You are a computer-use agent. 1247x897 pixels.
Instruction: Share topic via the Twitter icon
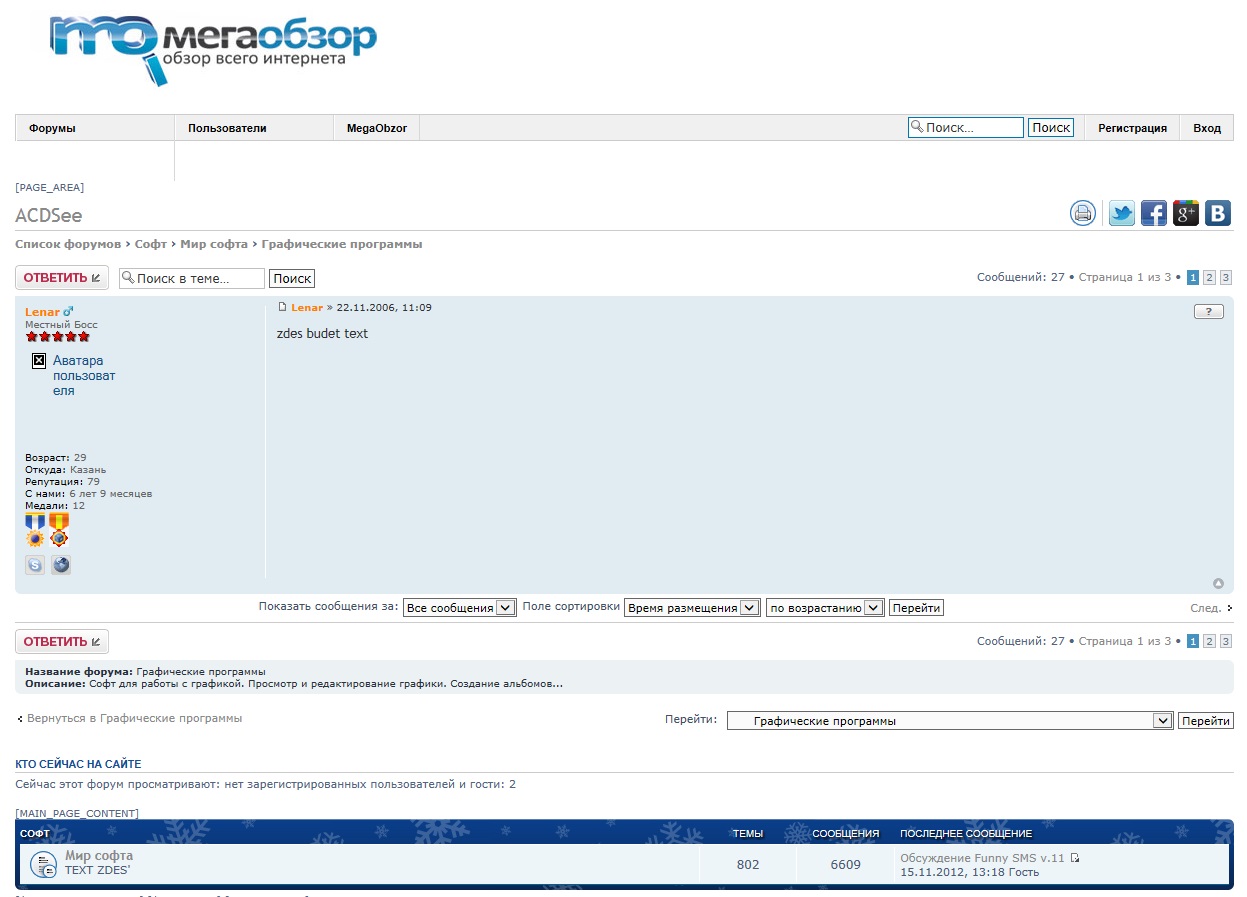1122,213
